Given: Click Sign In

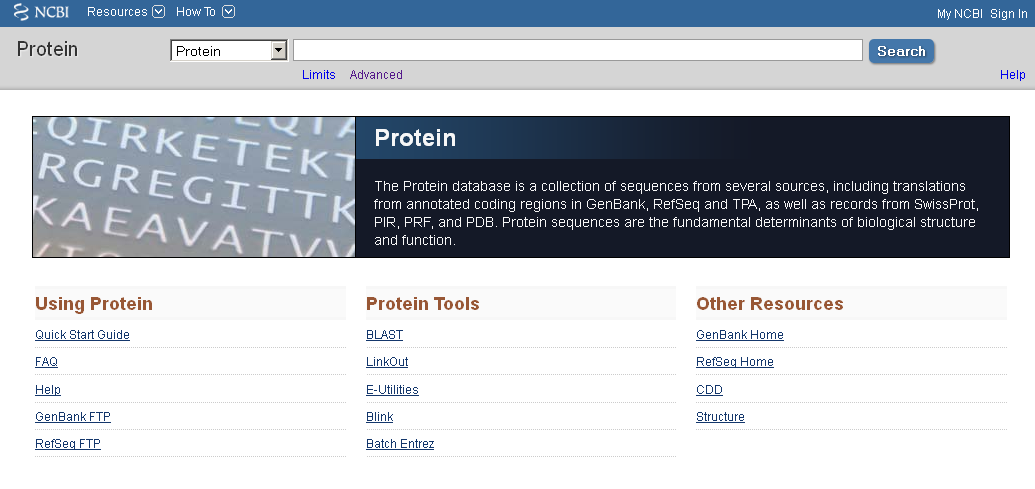Looking at the screenshot, I should (x=1008, y=14).
